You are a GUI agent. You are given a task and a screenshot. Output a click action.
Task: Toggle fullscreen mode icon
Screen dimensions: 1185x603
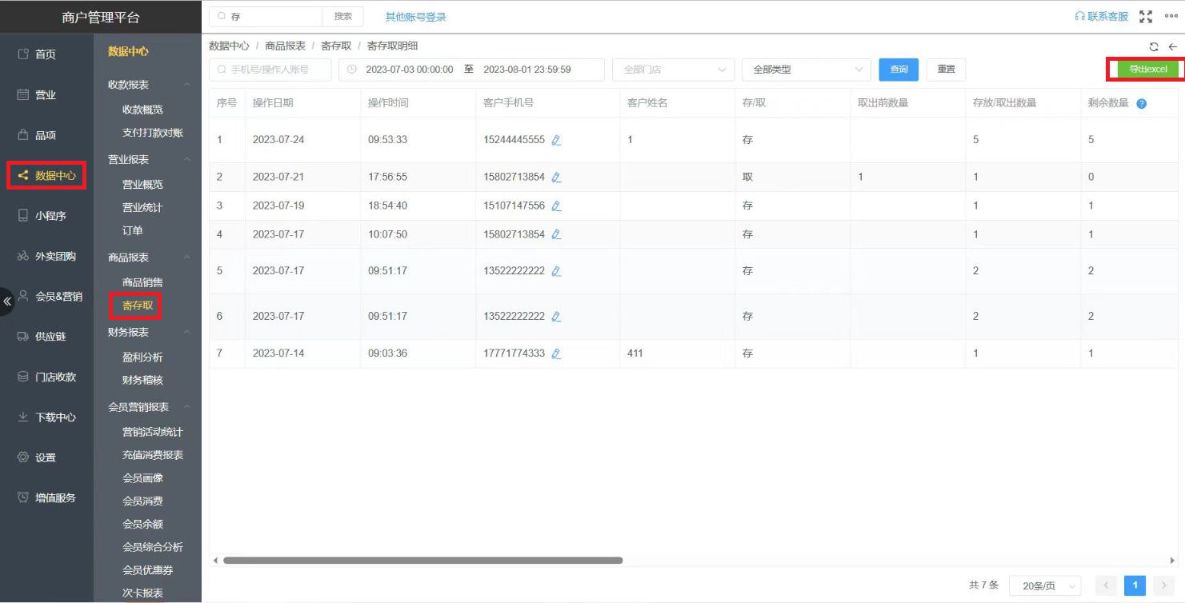[x=1146, y=17]
